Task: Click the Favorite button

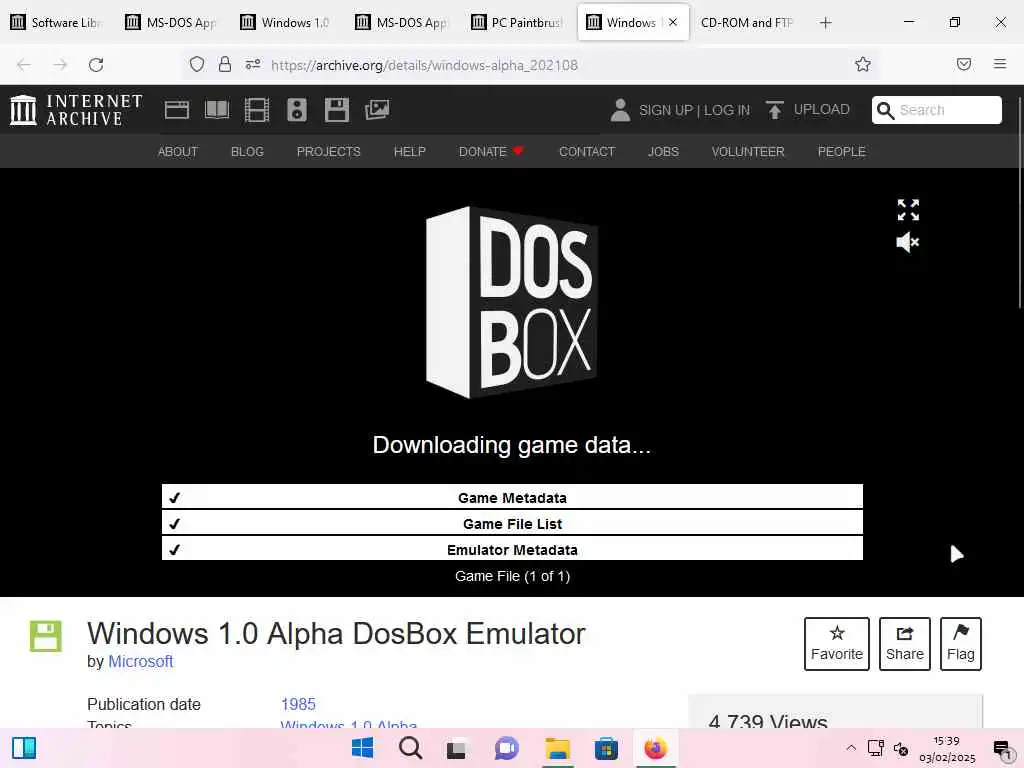Action: point(837,644)
